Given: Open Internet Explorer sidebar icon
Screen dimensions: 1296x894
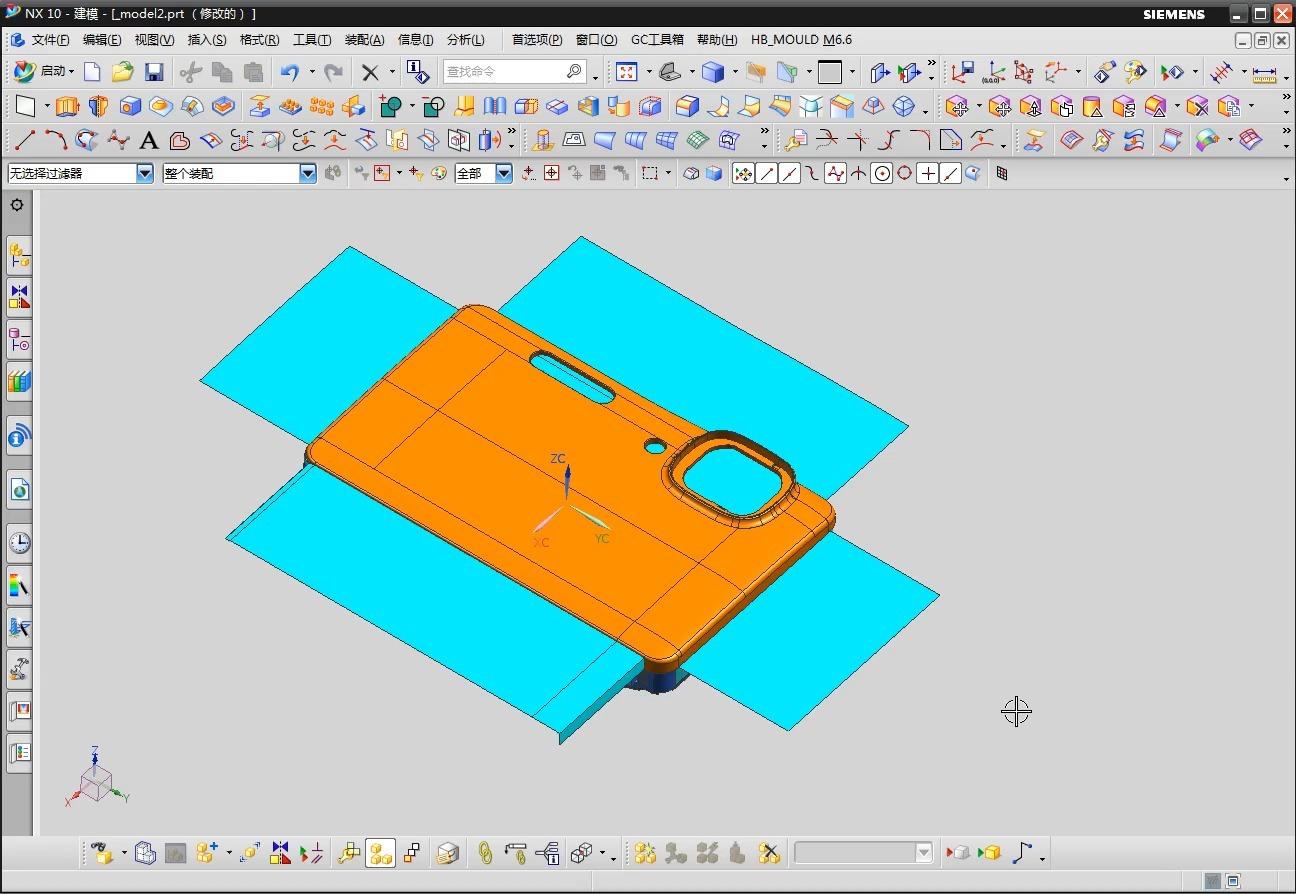Looking at the screenshot, I should click(x=19, y=490).
